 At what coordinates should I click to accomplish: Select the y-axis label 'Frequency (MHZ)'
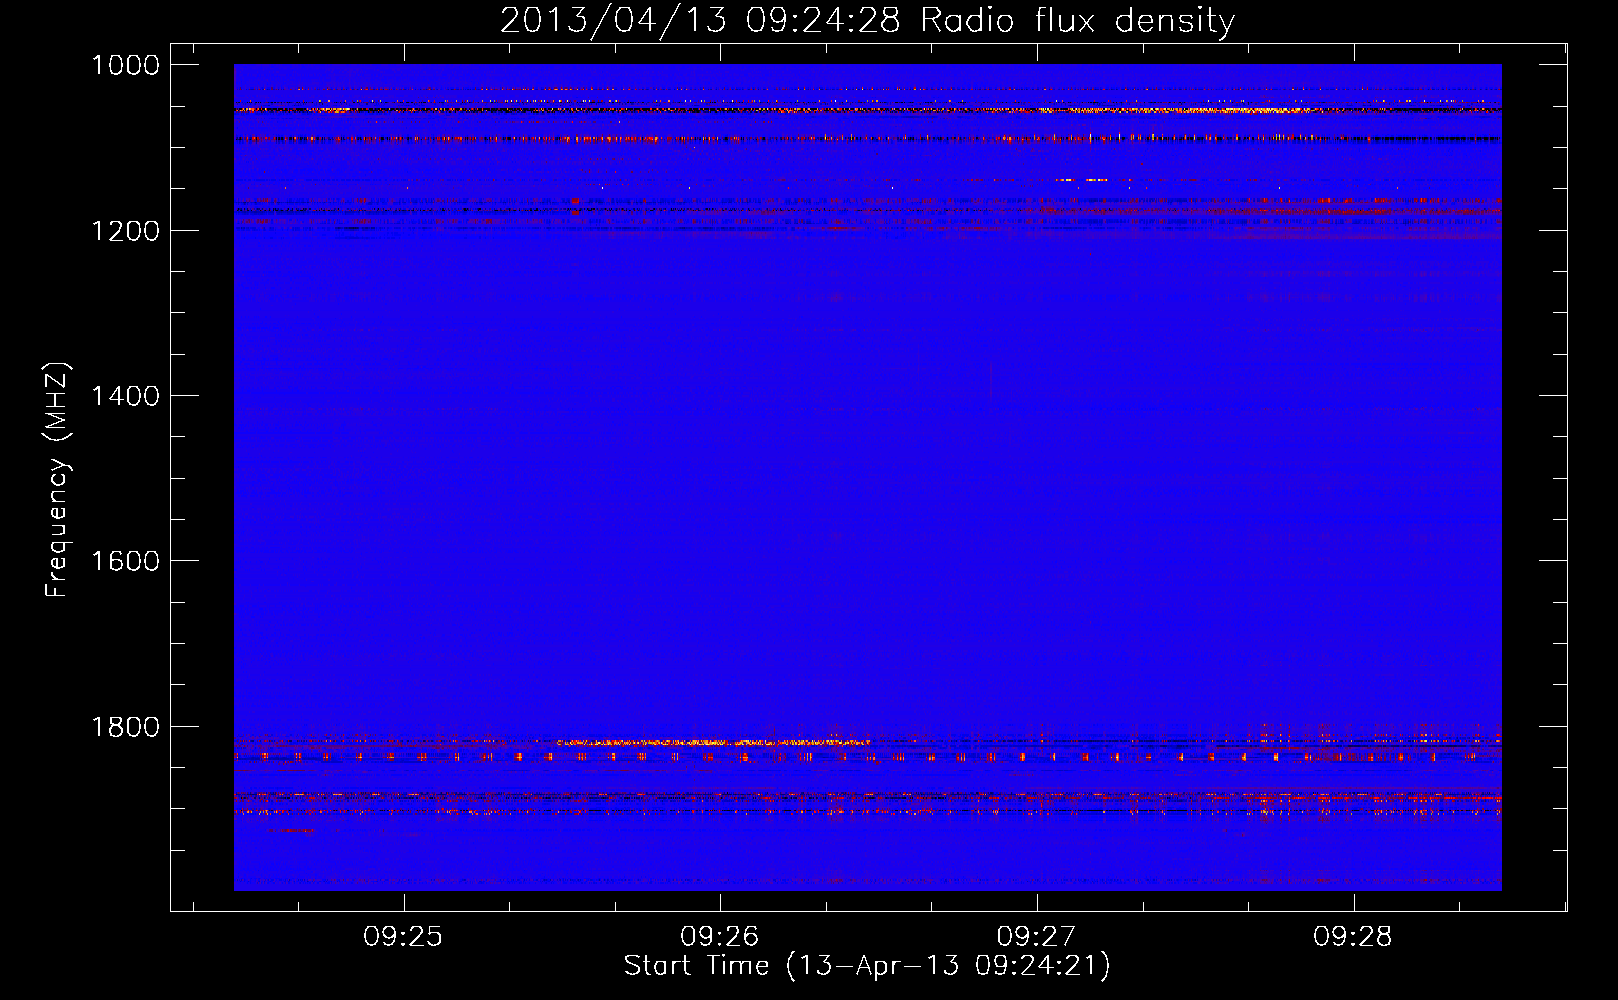[58, 480]
